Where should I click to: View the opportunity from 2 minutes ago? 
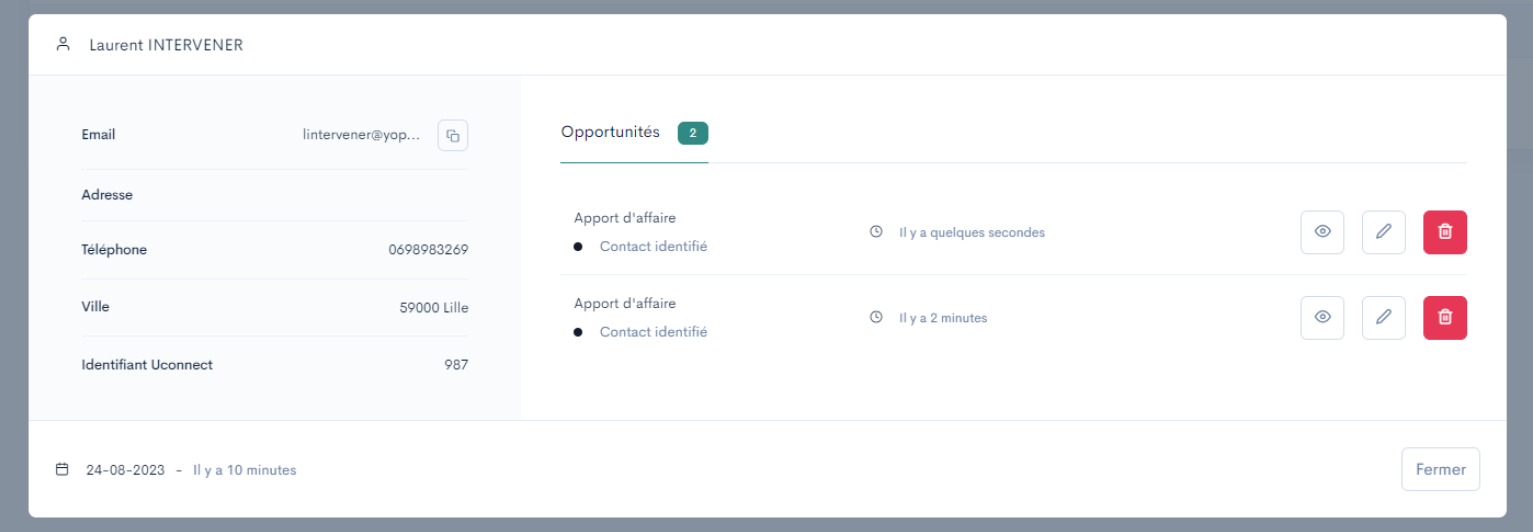point(1322,318)
